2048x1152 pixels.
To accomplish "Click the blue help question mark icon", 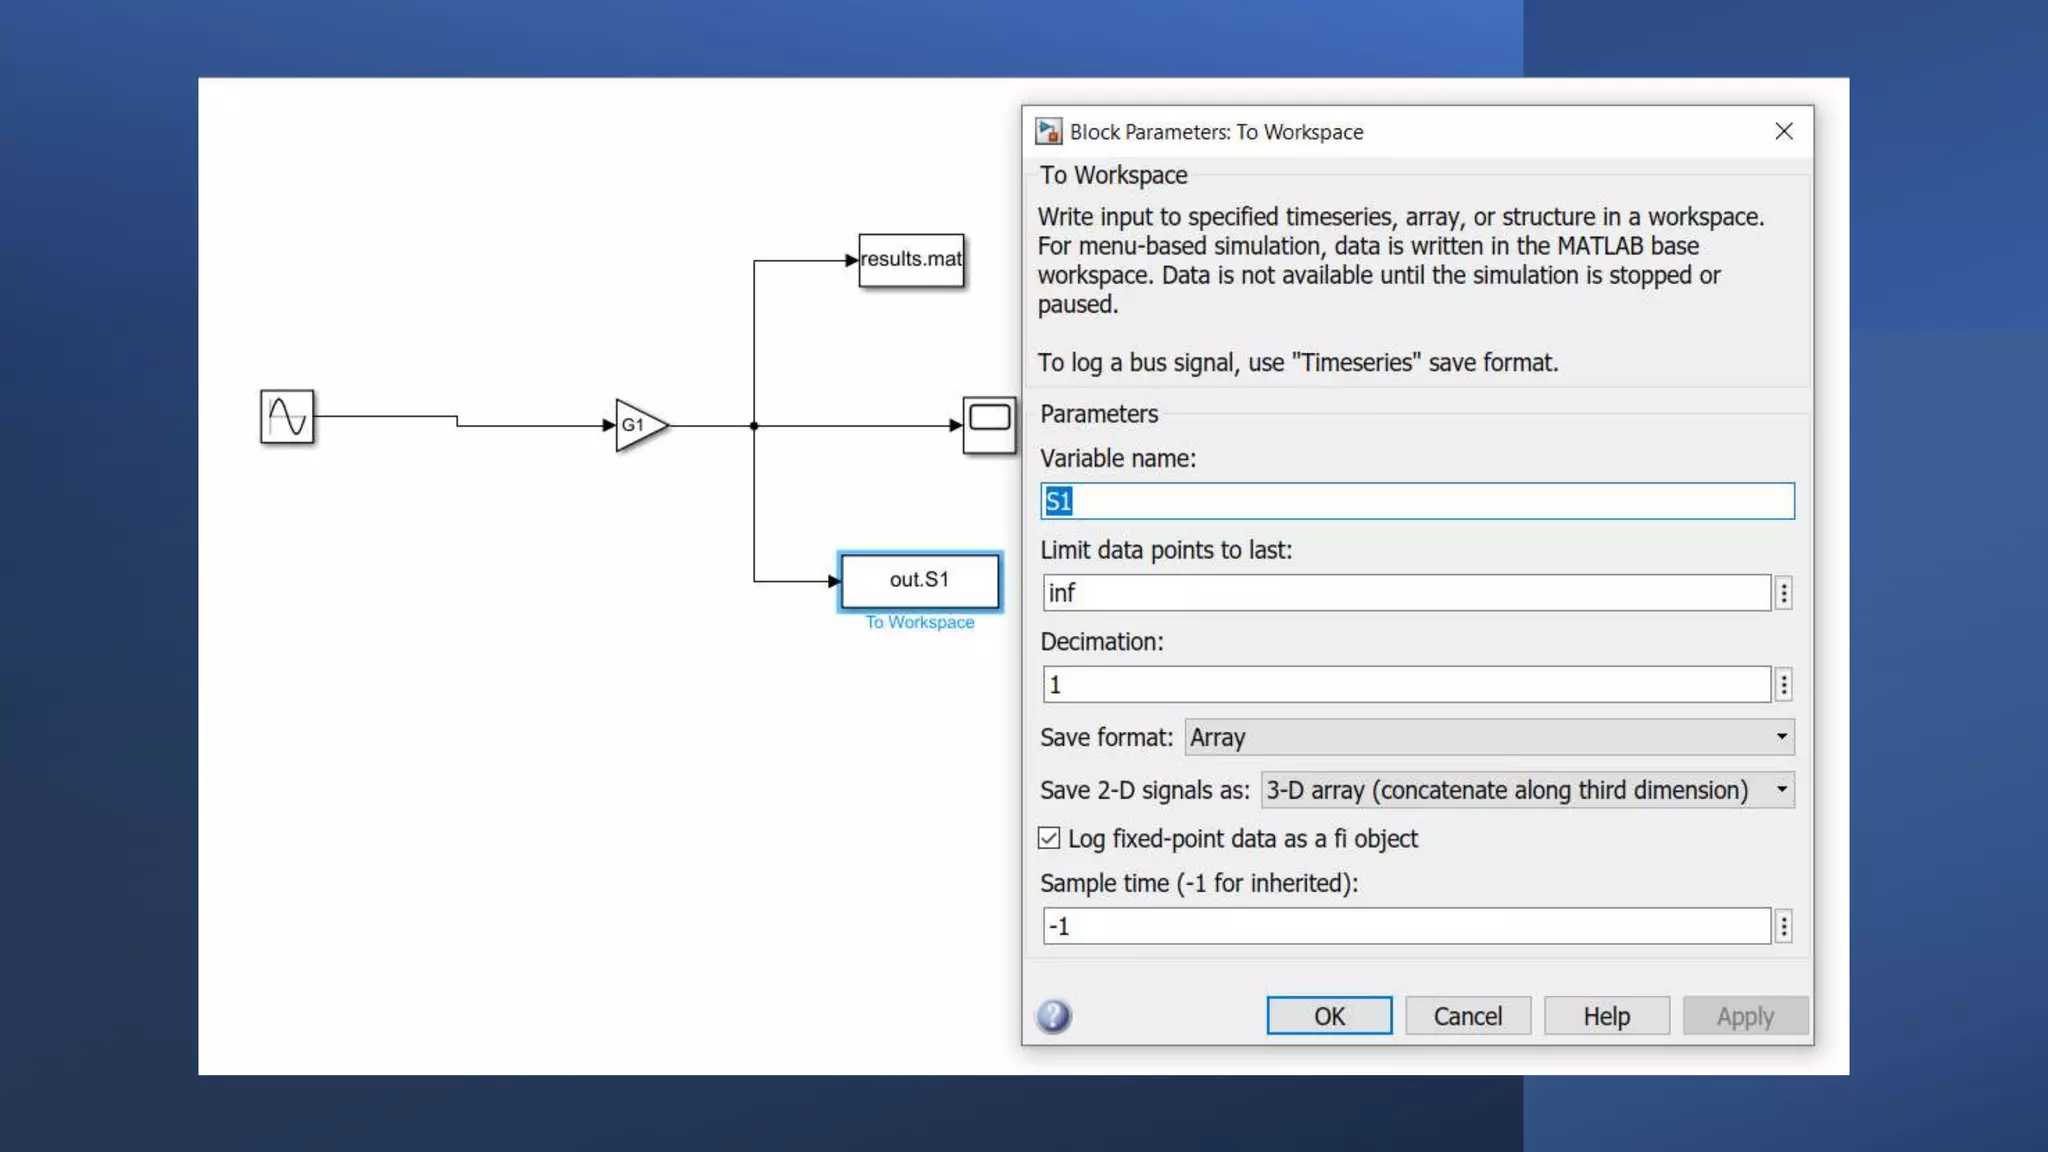I will [1053, 1016].
